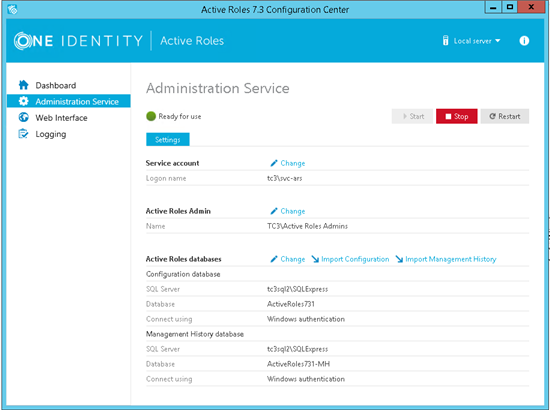Viewport: 550px width, 410px height.
Task: Restart the Administration Service
Action: click(504, 116)
